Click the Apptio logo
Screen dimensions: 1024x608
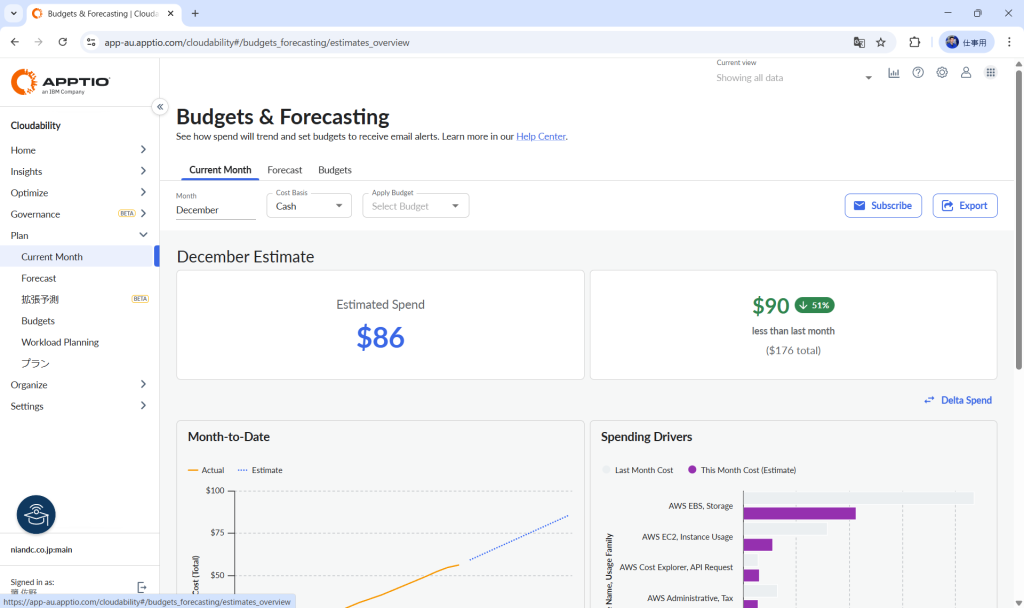[60, 82]
